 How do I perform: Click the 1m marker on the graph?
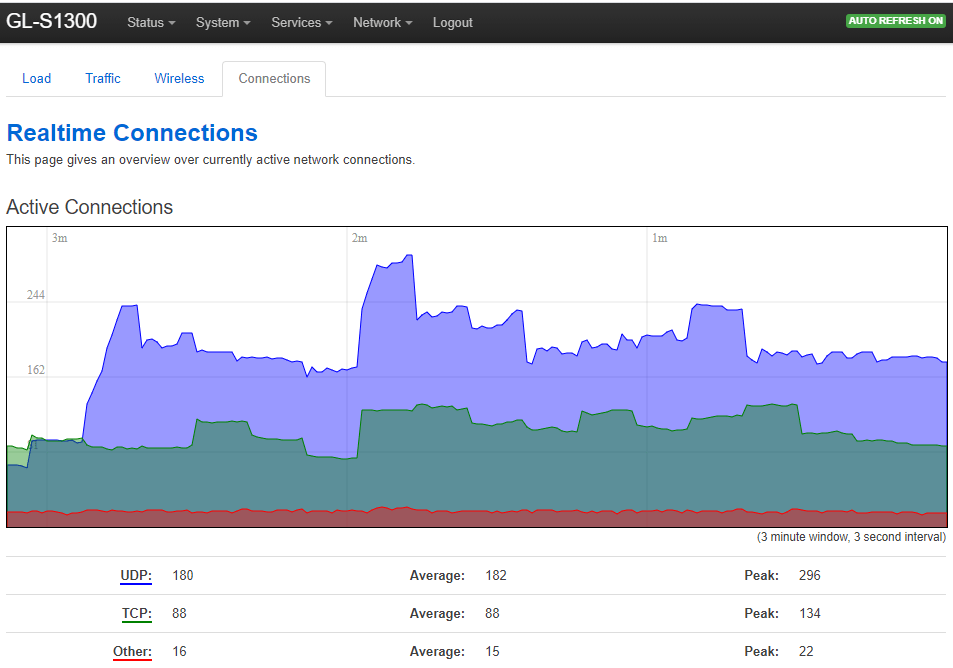[659, 238]
